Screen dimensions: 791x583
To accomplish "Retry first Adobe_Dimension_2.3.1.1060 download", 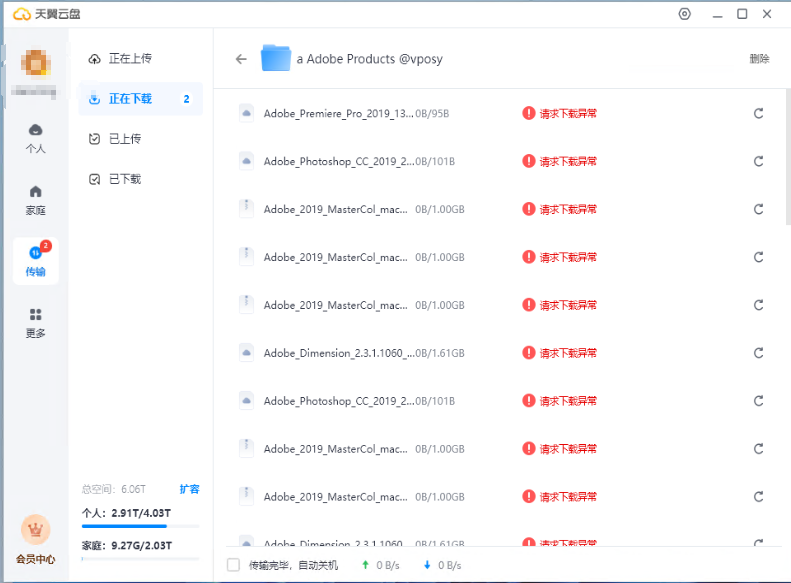I will coord(758,353).
